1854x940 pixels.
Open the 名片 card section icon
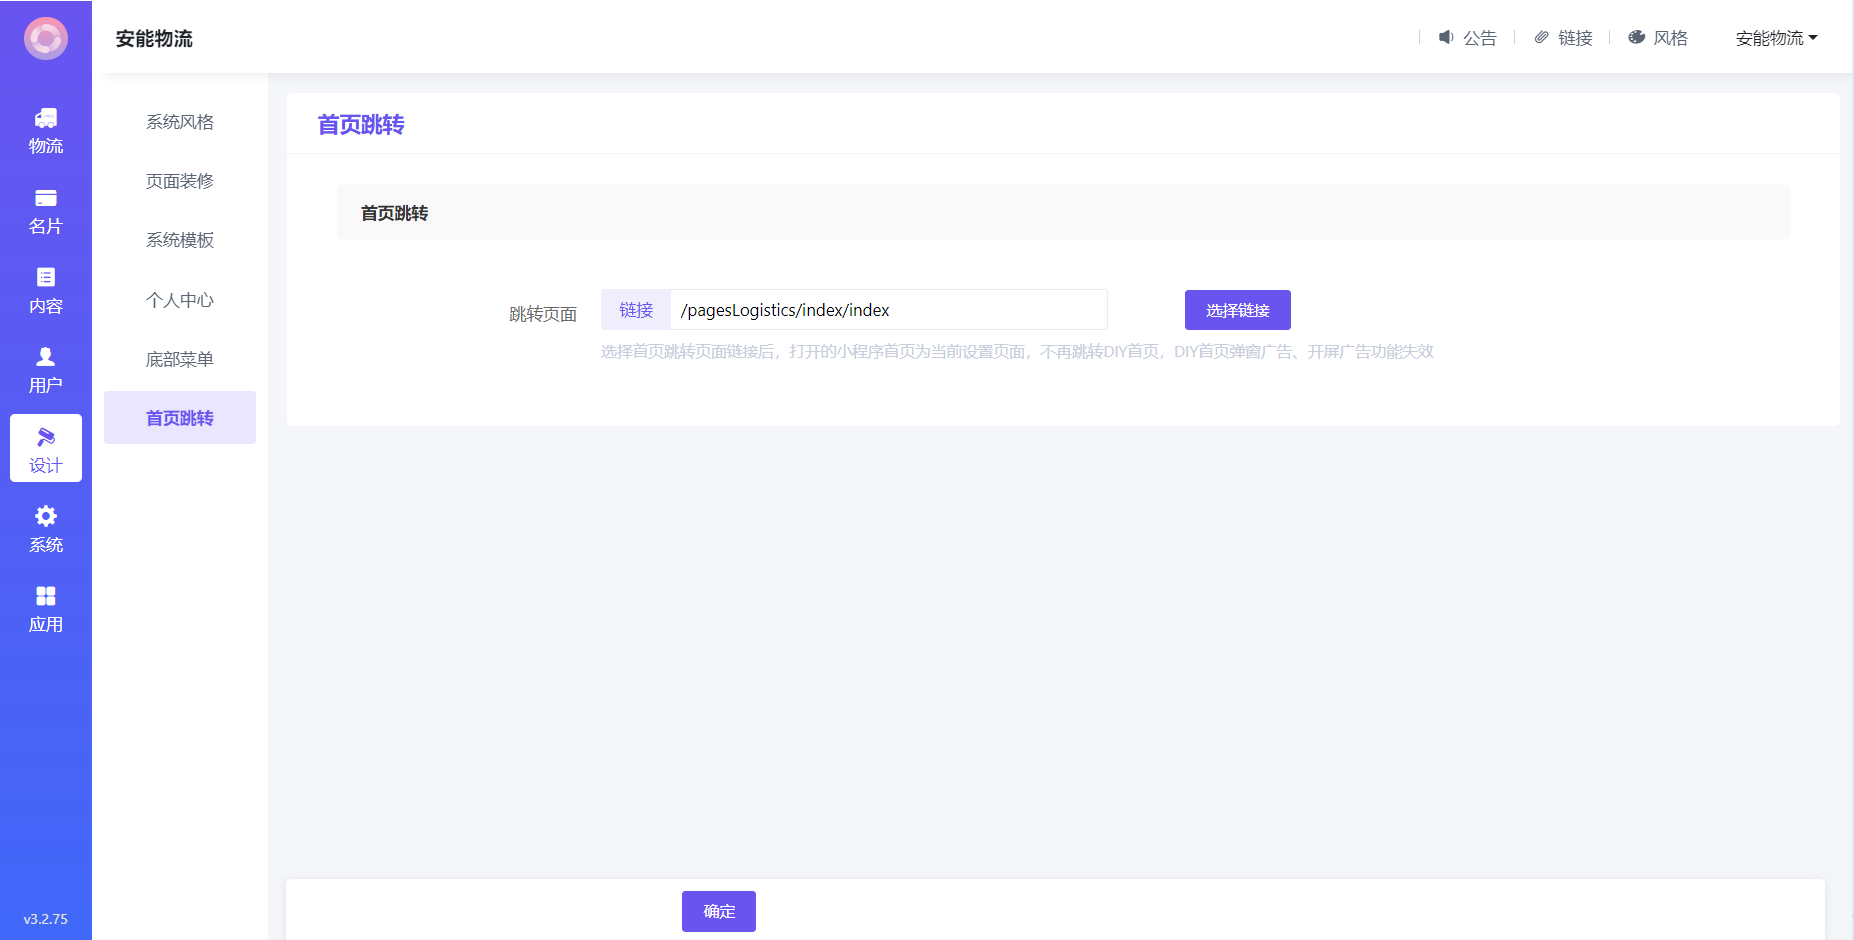46,198
